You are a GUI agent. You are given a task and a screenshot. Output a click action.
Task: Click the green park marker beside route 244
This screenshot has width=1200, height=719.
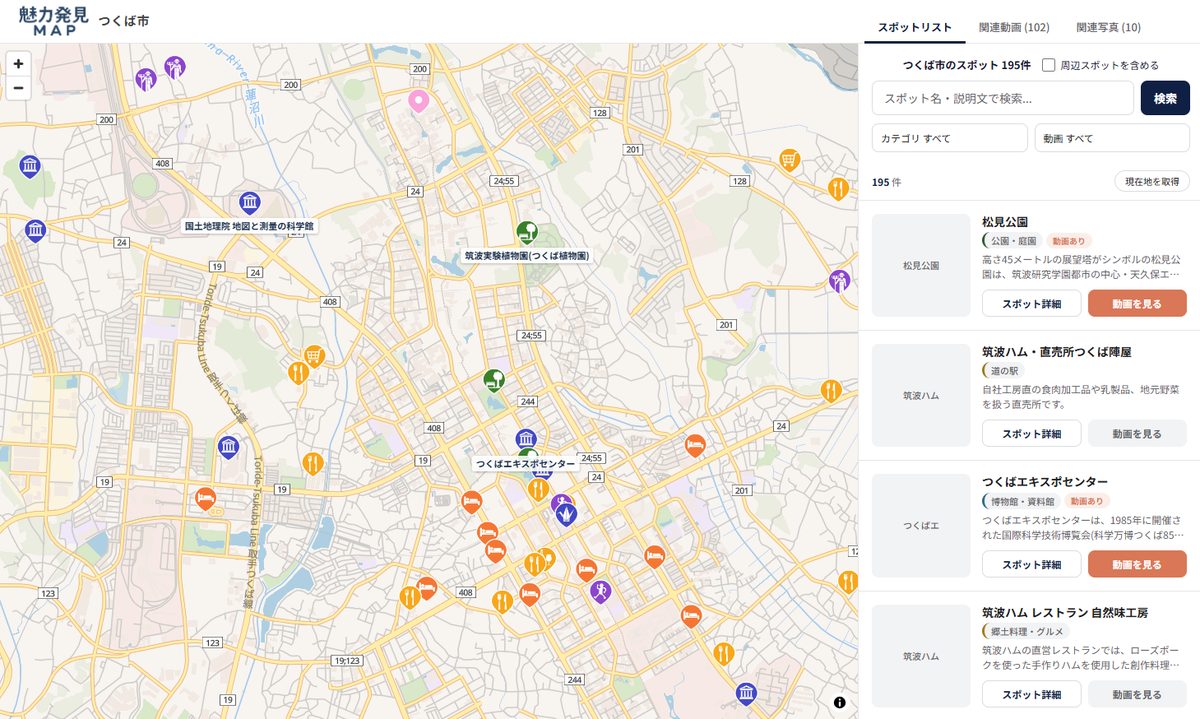coord(493,380)
